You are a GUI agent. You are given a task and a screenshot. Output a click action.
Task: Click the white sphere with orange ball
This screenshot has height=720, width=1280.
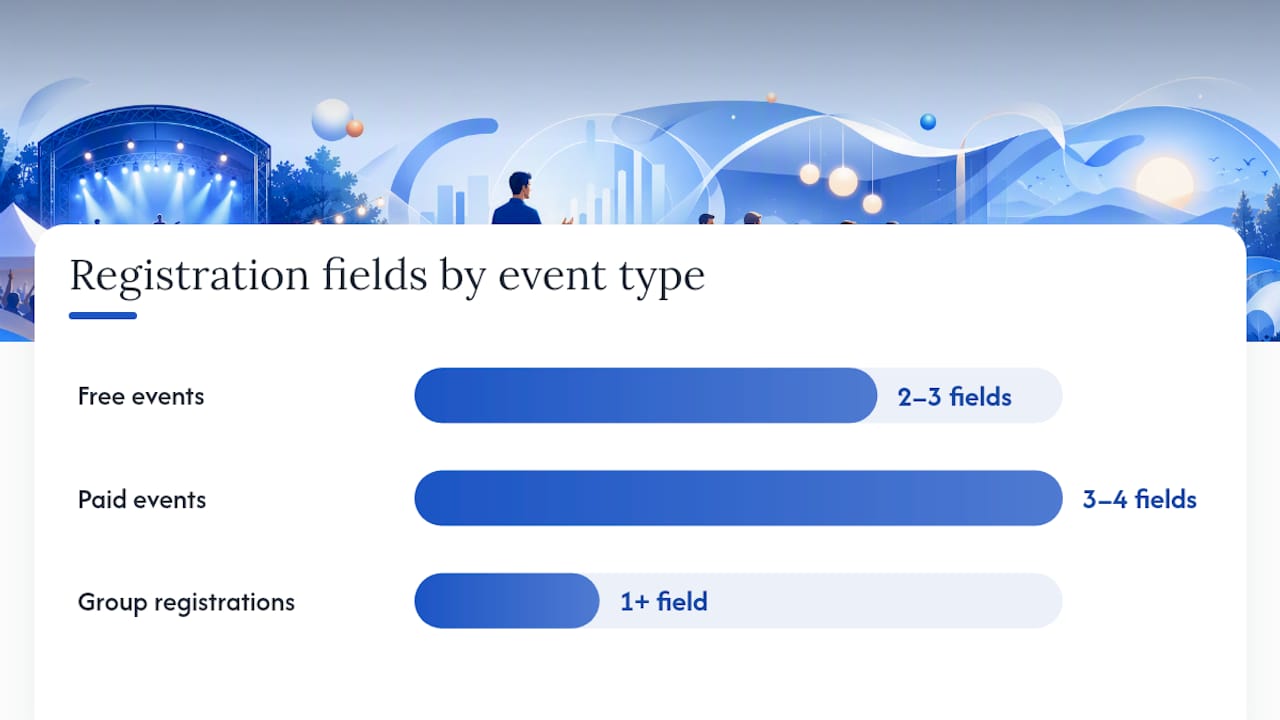pos(336,121)
